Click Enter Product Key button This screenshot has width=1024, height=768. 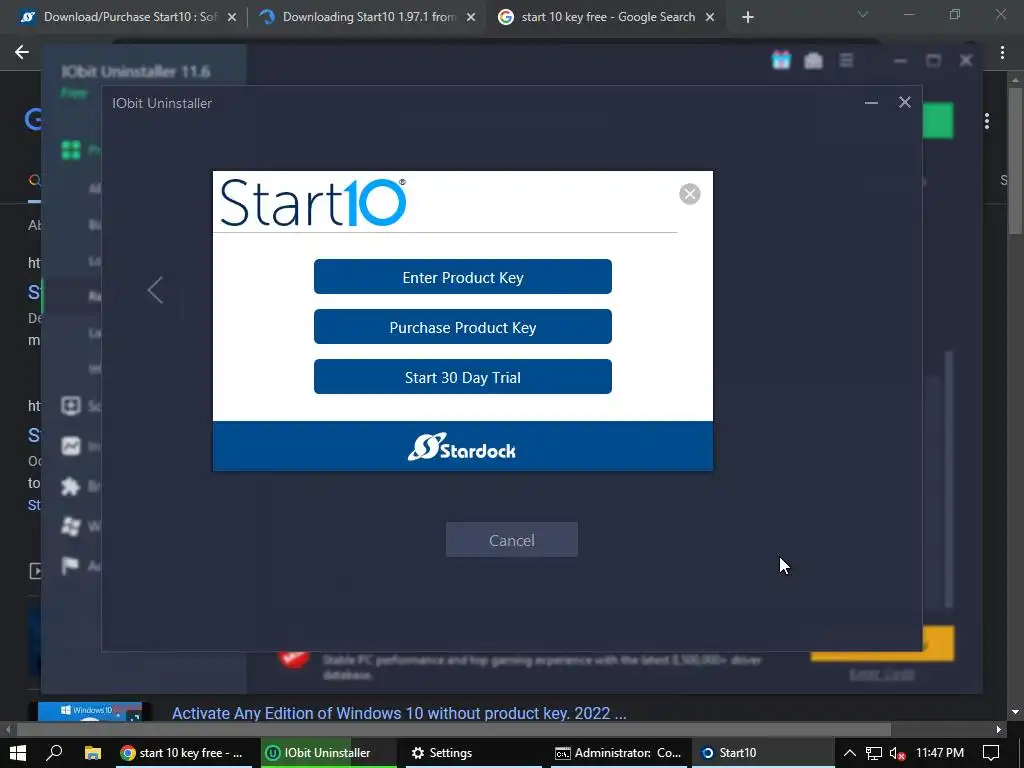pos(462,277)
